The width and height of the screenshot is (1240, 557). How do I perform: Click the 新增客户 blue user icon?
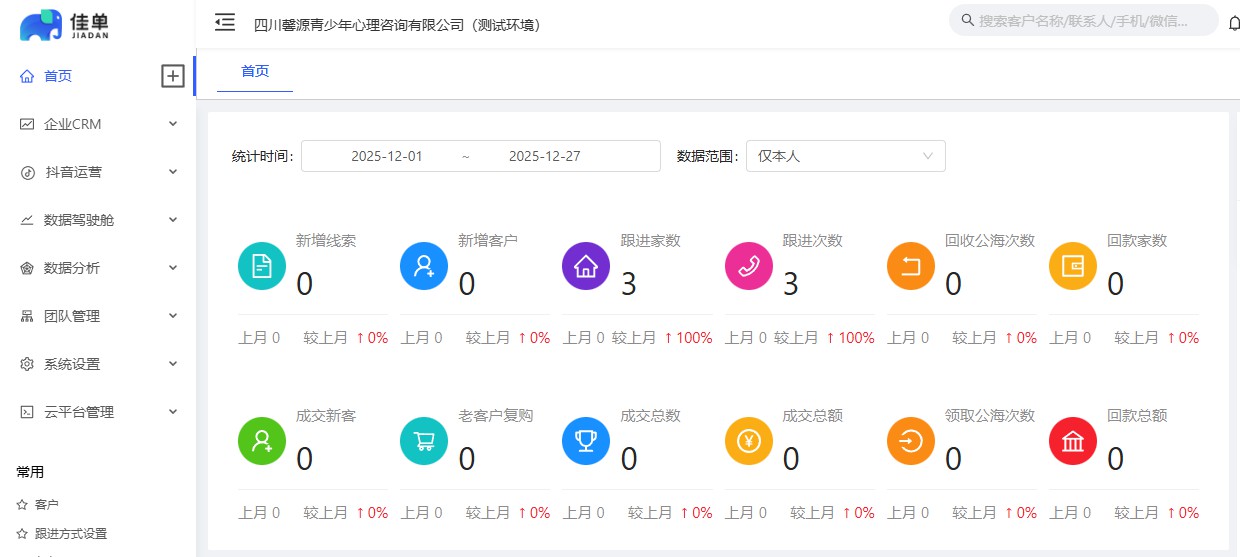(424, 266)
